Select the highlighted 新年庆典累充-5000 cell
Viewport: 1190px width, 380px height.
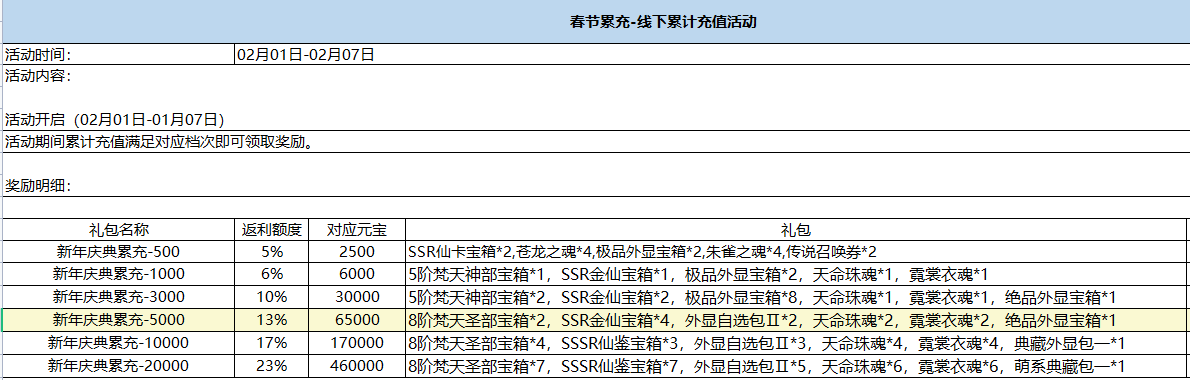coord(118,319)
